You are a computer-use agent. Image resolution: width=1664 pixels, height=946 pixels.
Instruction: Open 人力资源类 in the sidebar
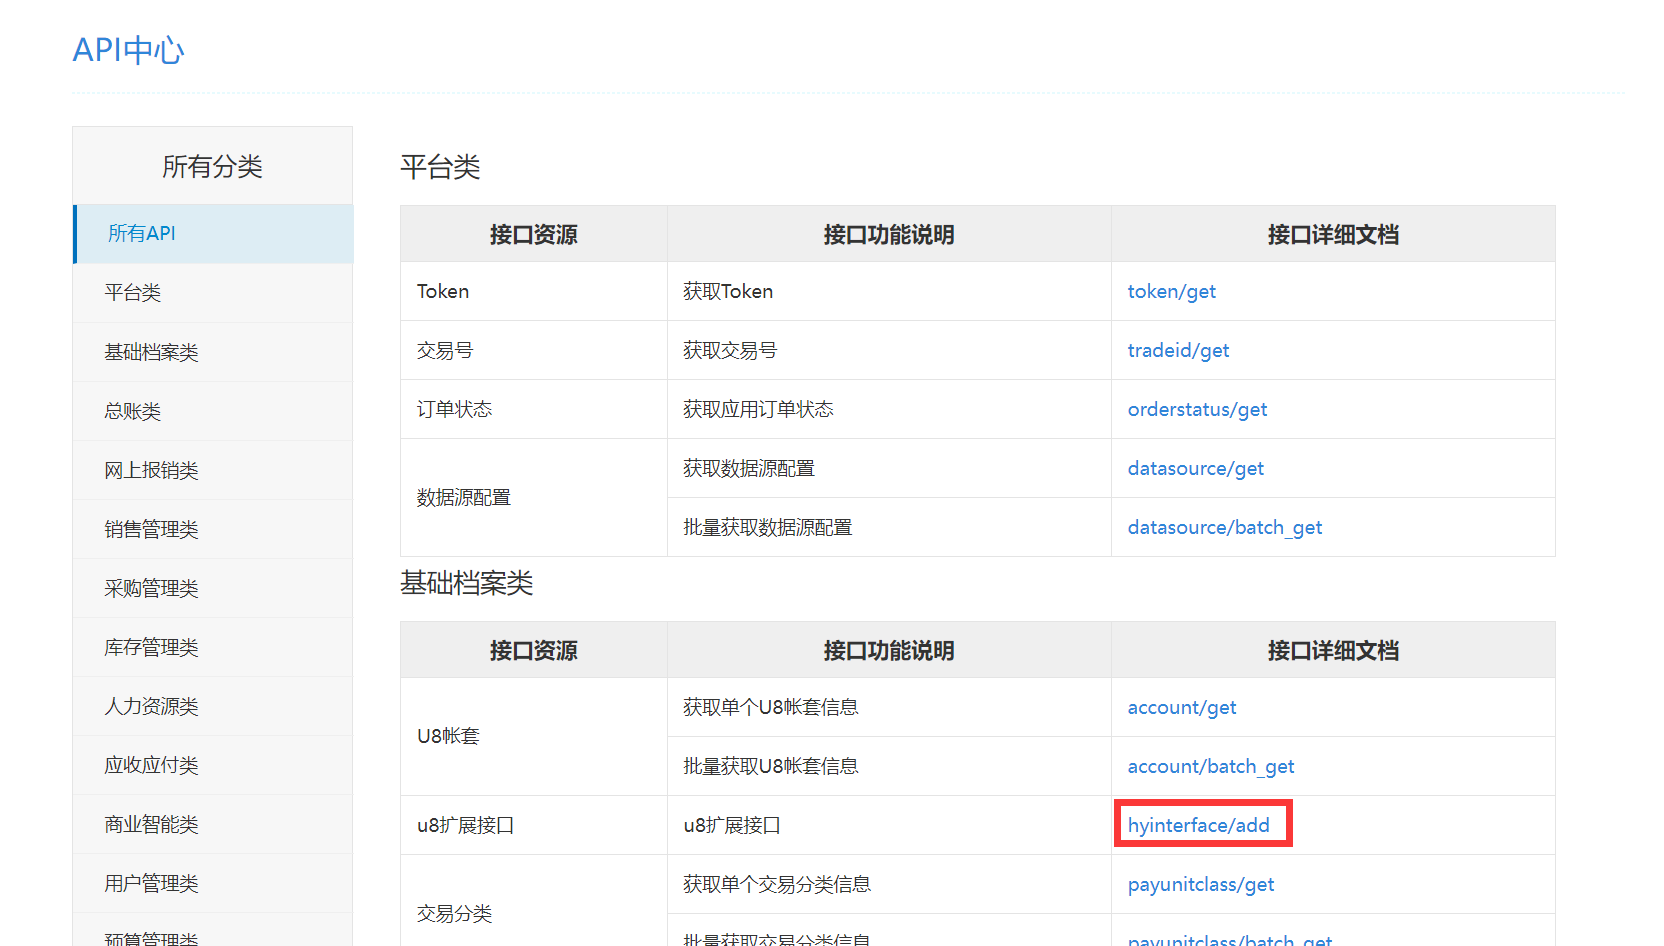[x=151, y=706]
